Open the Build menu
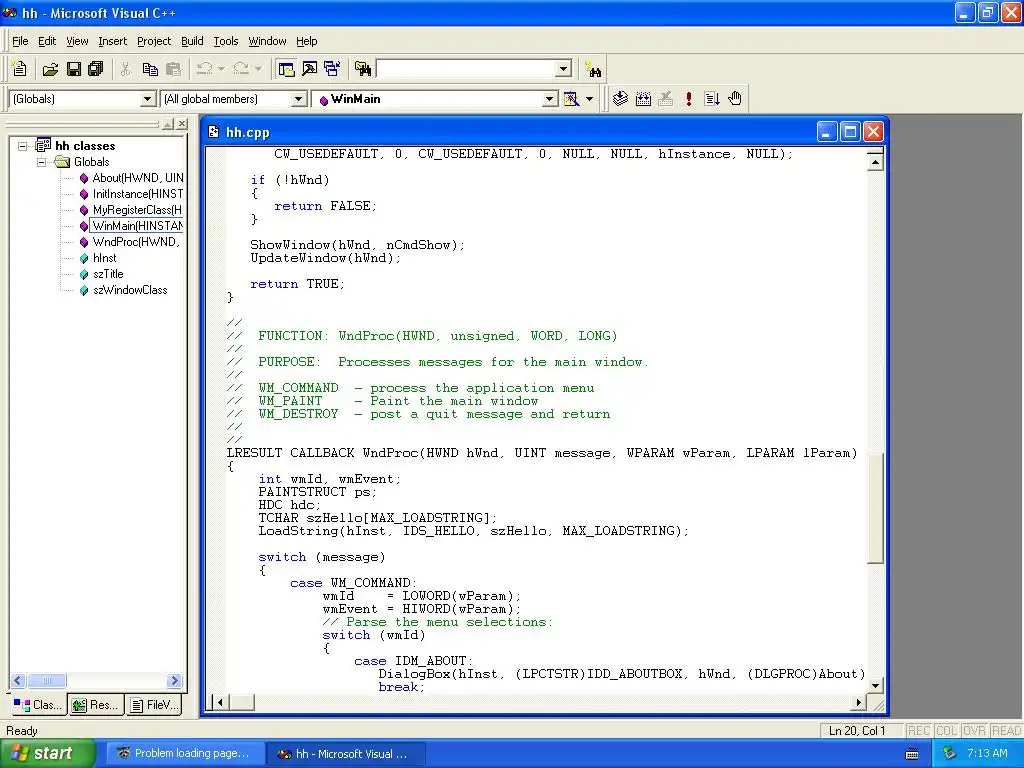Image resolution: width=1024 pixels, height=768 pixels. 192,41
